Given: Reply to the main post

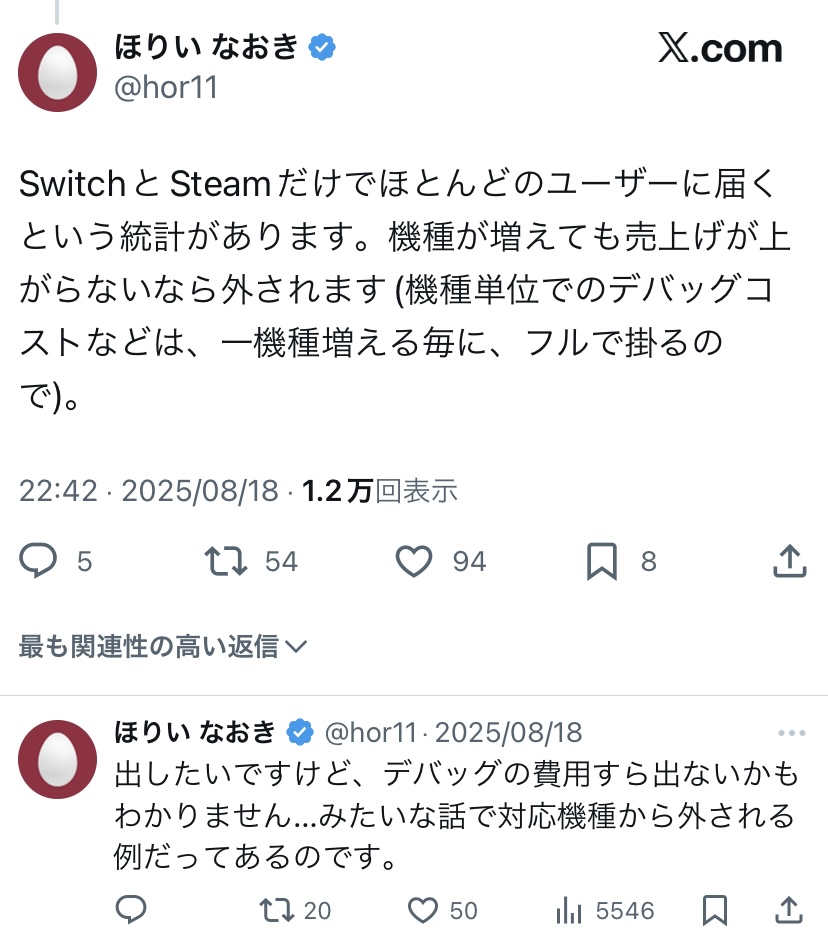Looking at the screenshot, I should click(39, 562).
